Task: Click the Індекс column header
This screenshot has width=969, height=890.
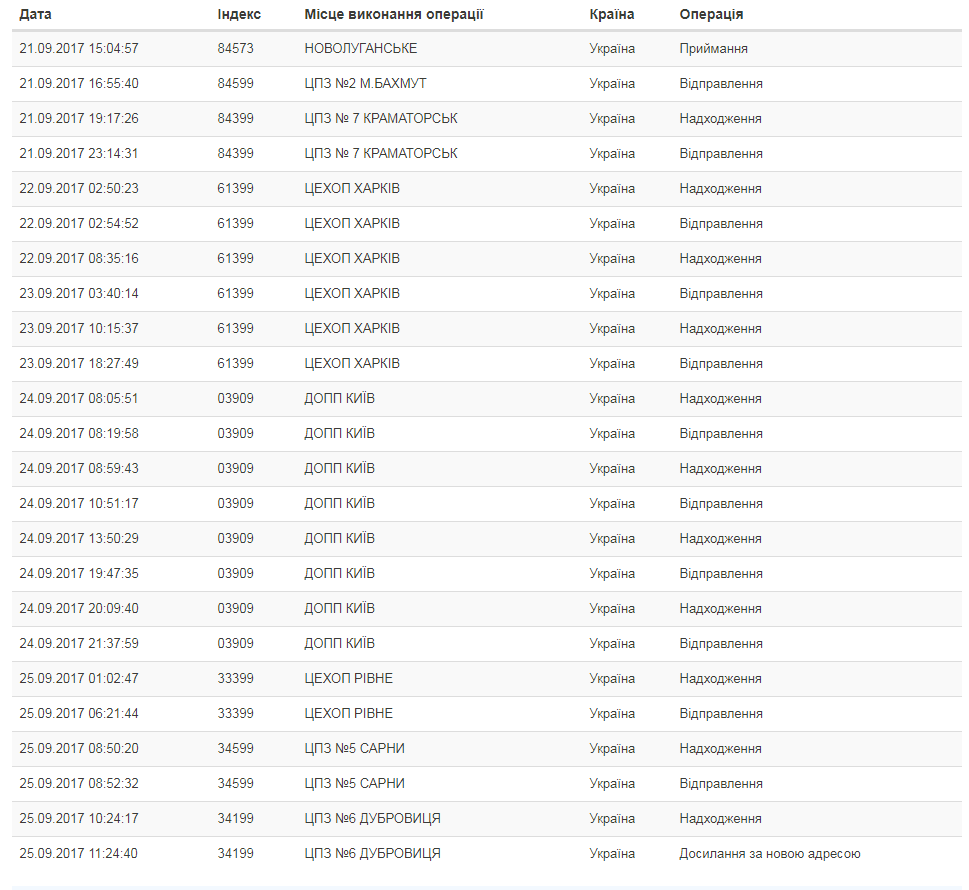Action: 239,15
